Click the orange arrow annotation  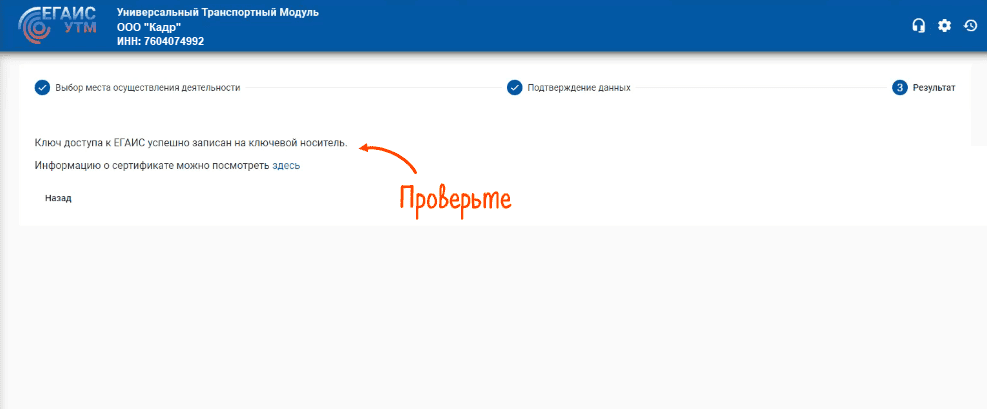coord(387,157)
